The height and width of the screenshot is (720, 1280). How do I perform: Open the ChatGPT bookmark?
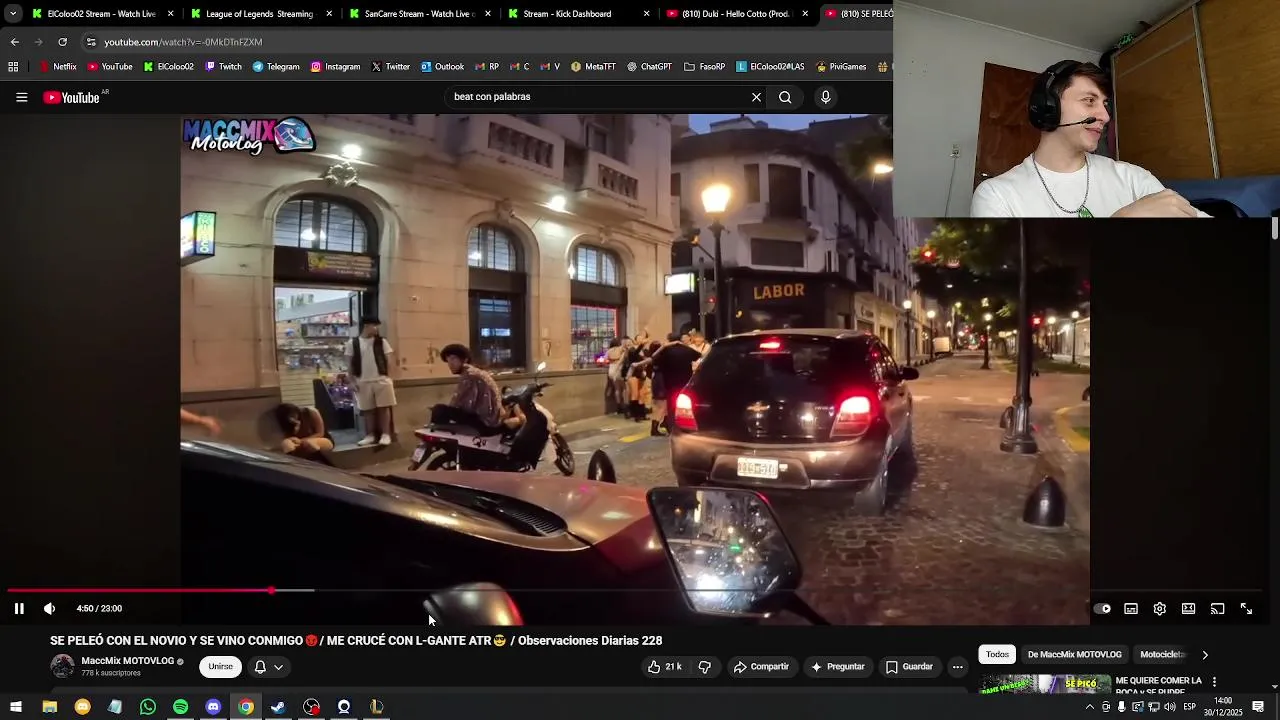tap(649, 67)
